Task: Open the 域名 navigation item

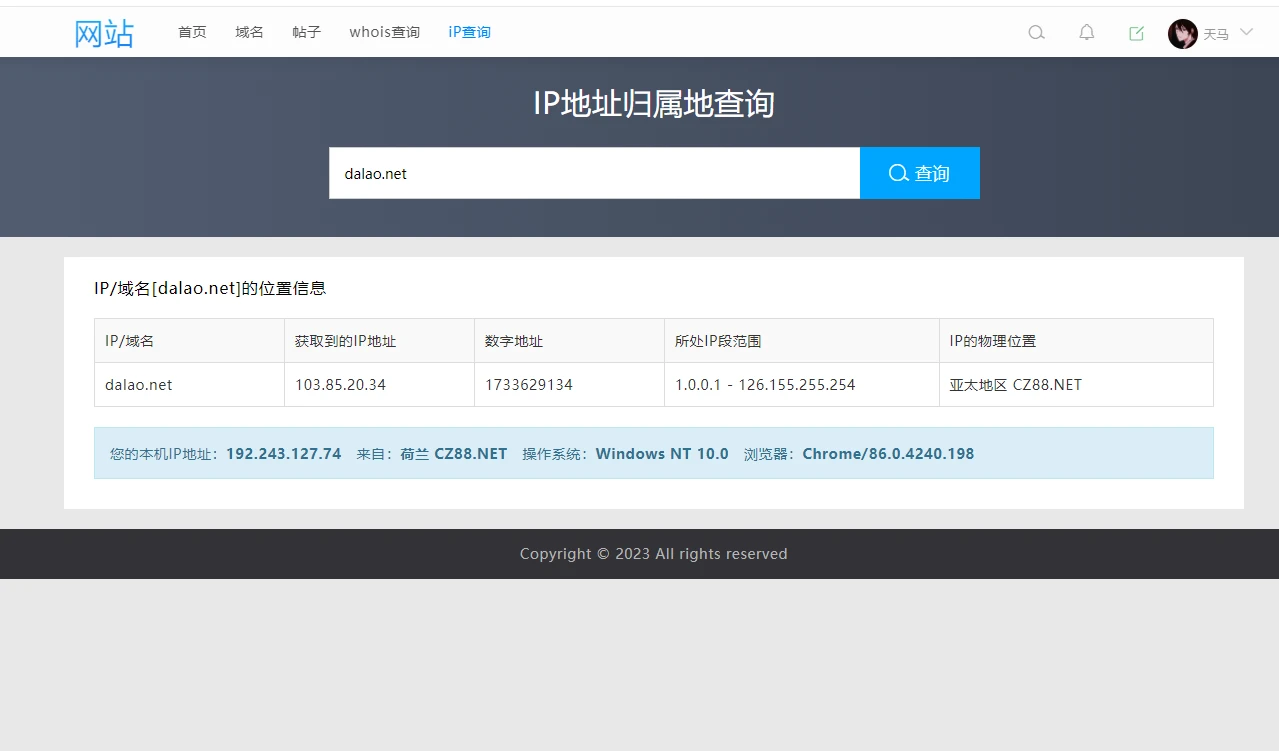Action: pyautogui.click(x=249, y=32)
